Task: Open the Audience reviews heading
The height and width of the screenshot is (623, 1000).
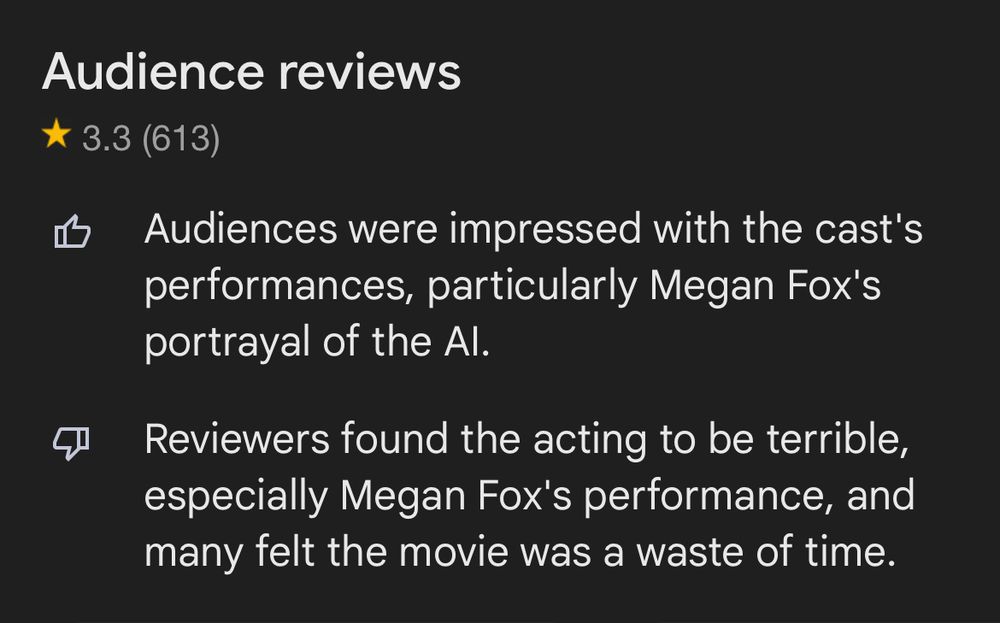Action: (251, 72)
